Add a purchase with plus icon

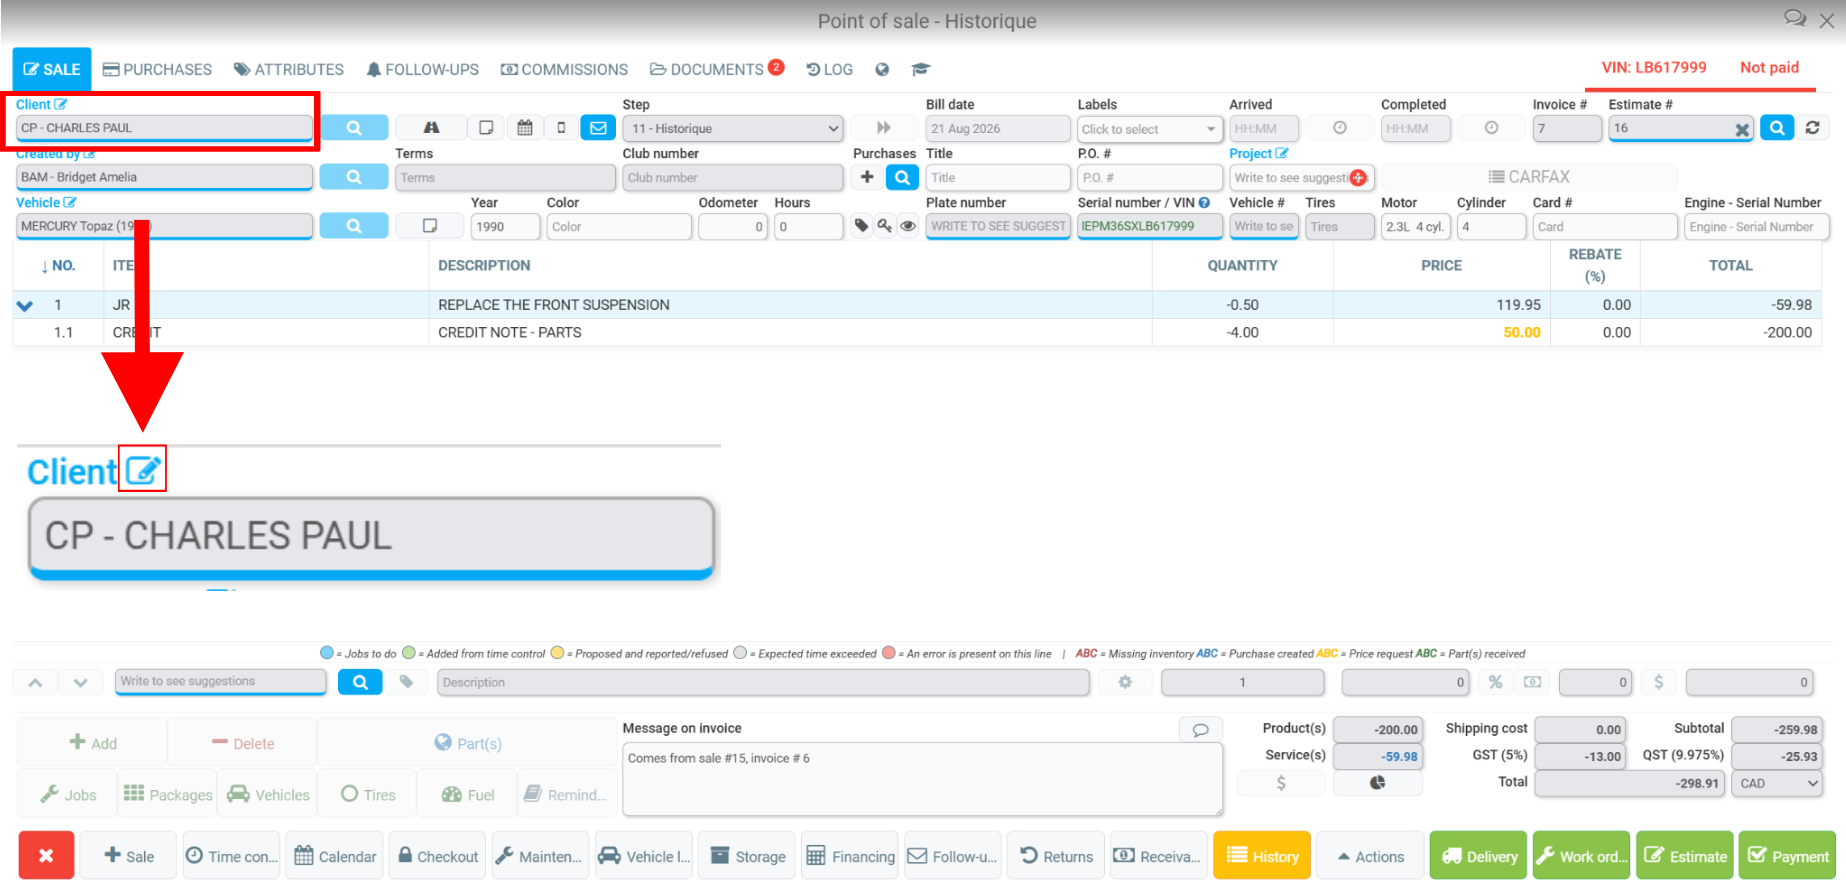click(867, 177)
